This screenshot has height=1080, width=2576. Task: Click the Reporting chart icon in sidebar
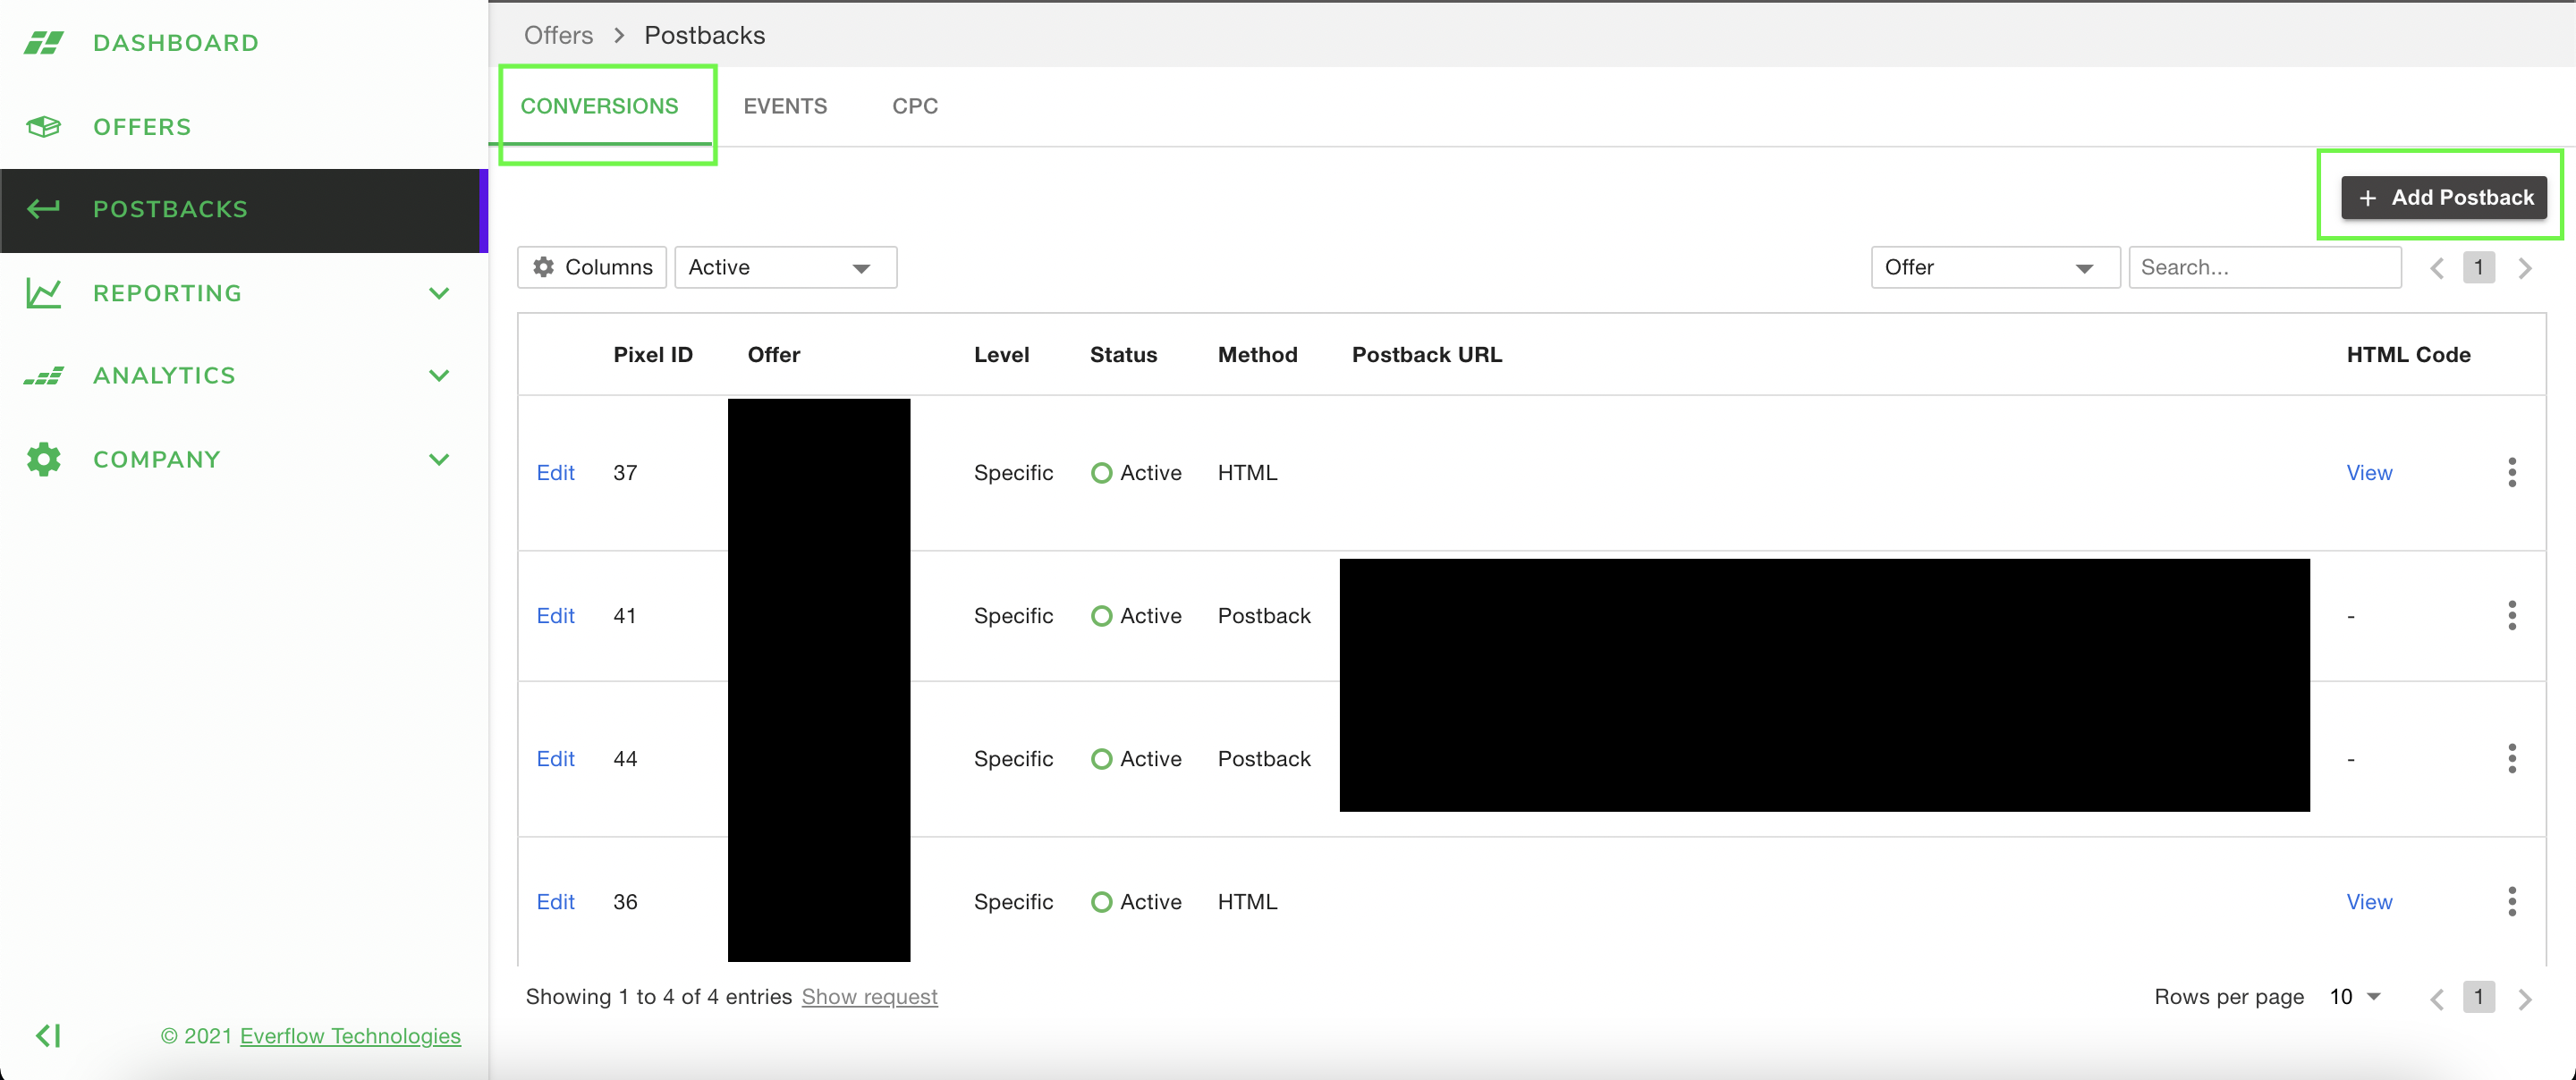[43, 293]
